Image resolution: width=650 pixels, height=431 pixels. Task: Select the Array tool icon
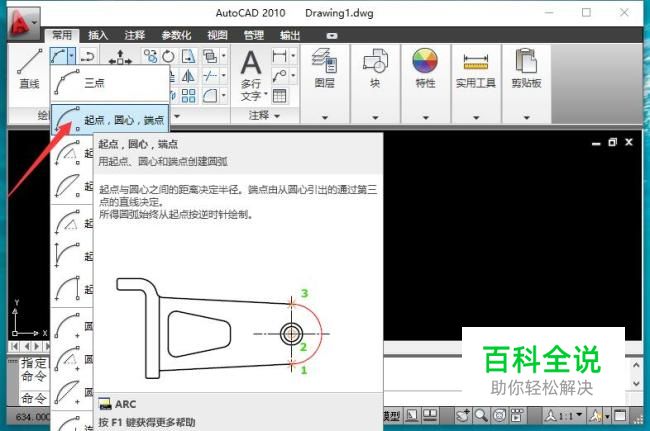point(188,96)
